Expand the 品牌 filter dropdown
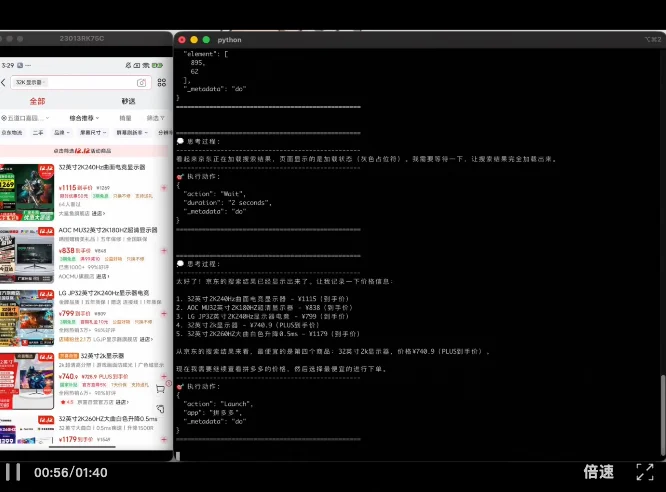This screenshot has width=666, height=492. 62,133
